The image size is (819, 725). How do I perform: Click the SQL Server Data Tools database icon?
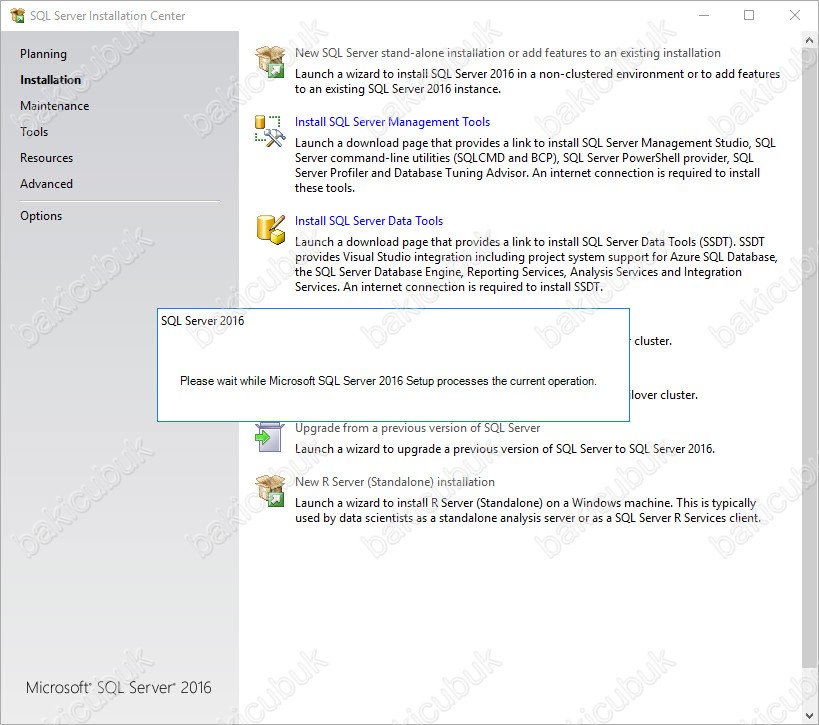click(x=270, y=229)
